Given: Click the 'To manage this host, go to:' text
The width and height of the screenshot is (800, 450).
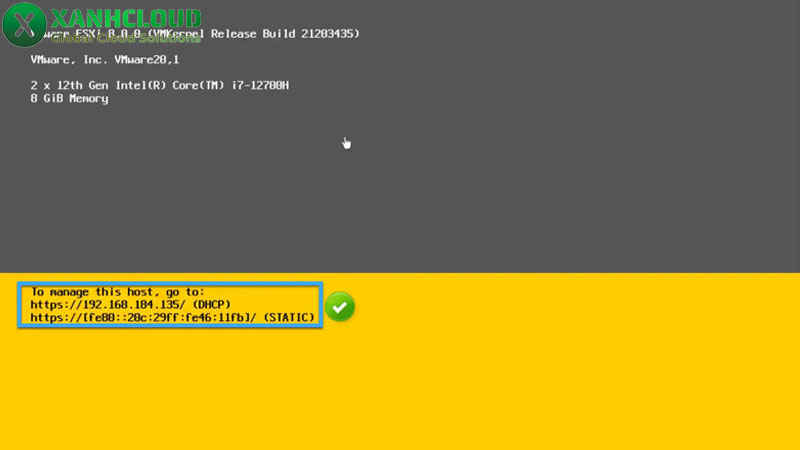Looking at the screenshot, I should 117,292.
